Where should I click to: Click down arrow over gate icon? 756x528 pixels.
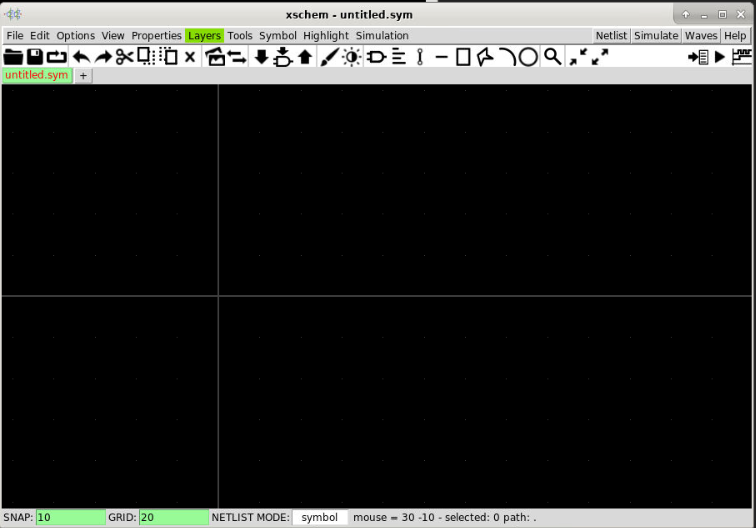283,57
